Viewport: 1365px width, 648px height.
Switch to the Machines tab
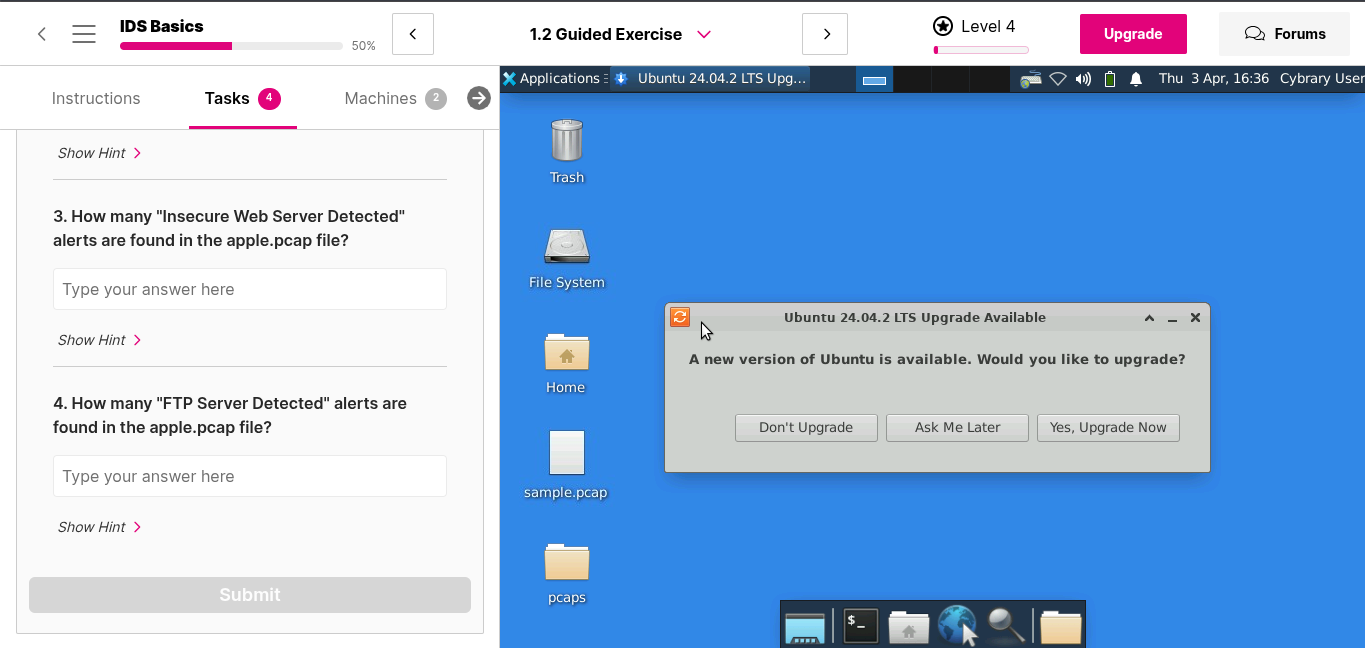380,98
